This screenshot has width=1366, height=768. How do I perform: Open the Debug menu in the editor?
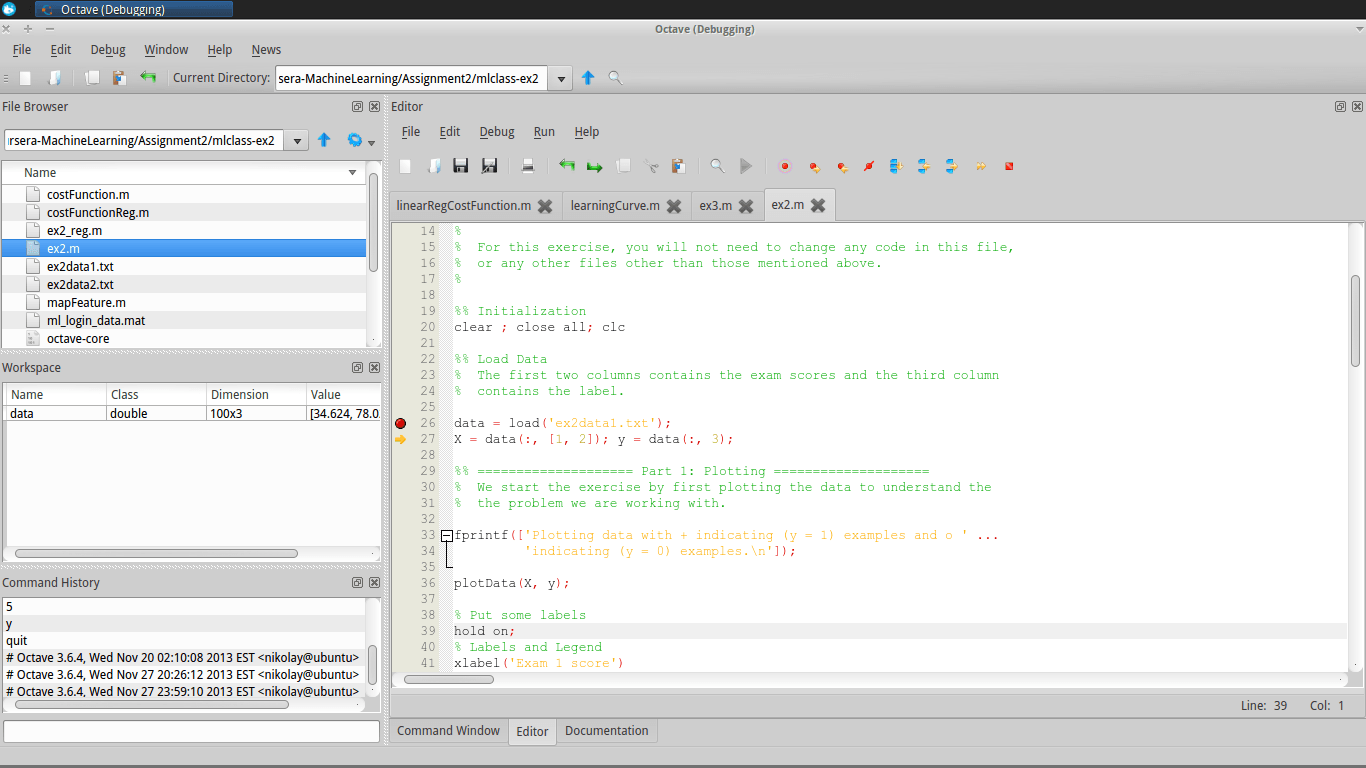(497, 131)
